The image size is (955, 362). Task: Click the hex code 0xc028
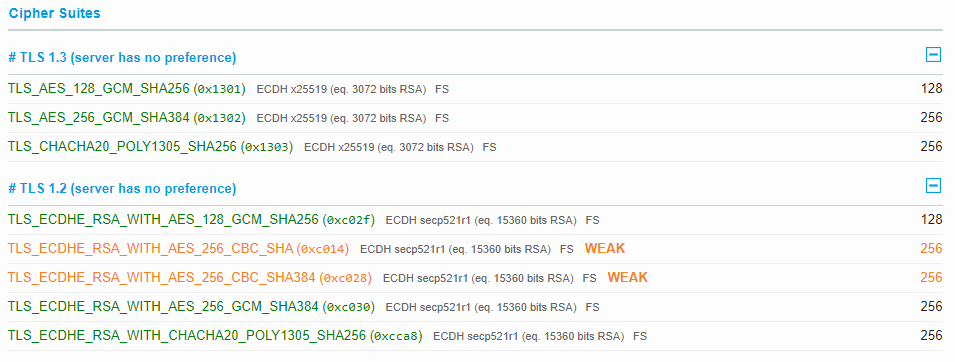[x=345, y=278]
